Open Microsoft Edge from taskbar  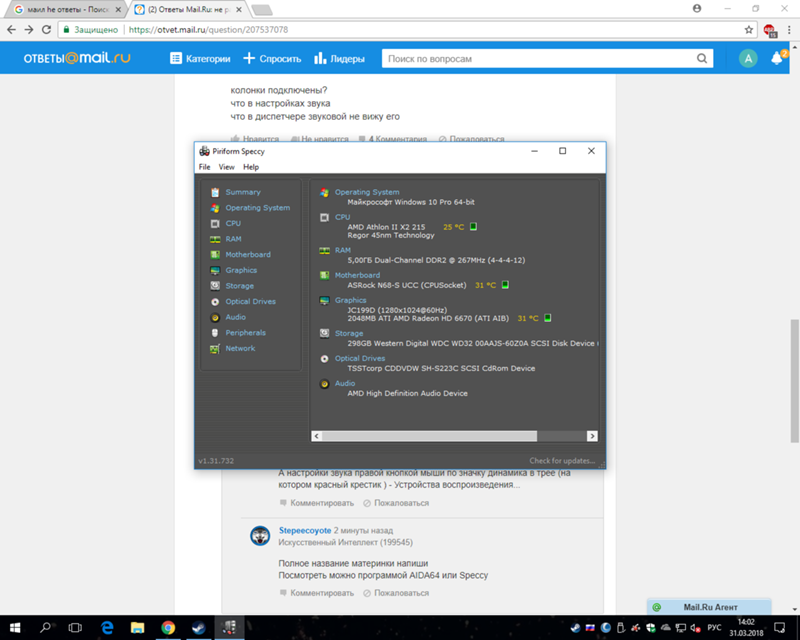click(107, 628)
